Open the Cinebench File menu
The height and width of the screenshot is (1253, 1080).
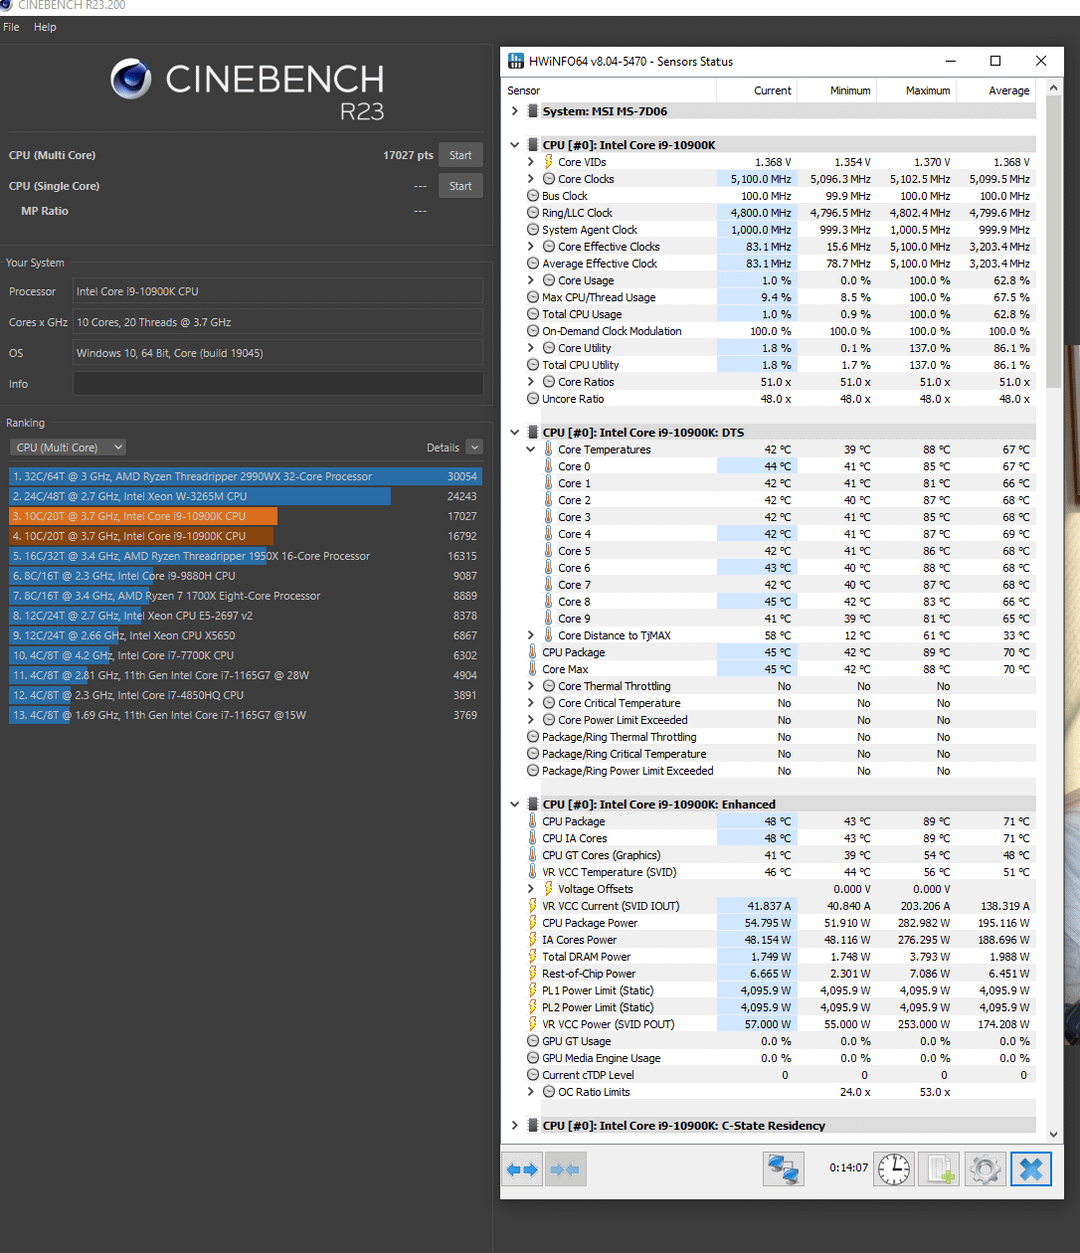click(11, 27)
